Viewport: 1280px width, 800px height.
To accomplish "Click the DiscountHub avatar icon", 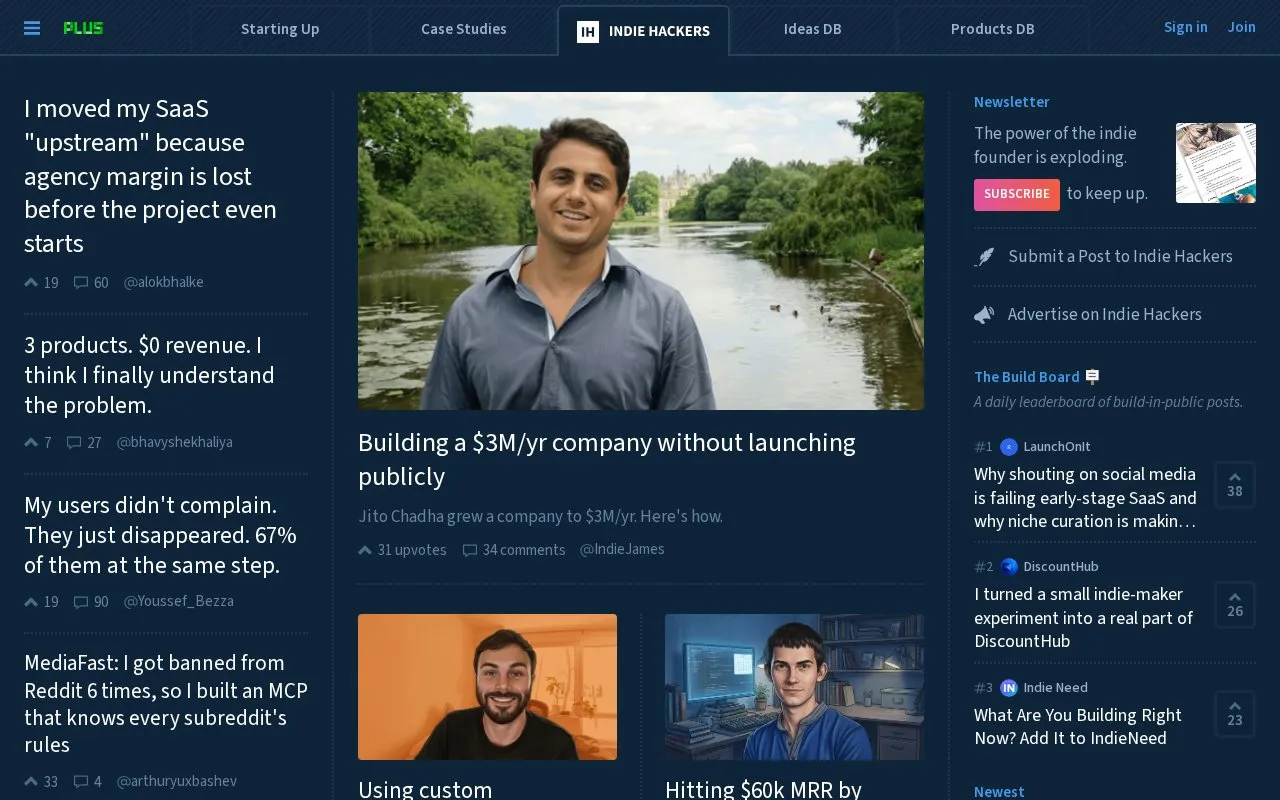I will (1009, 567).
